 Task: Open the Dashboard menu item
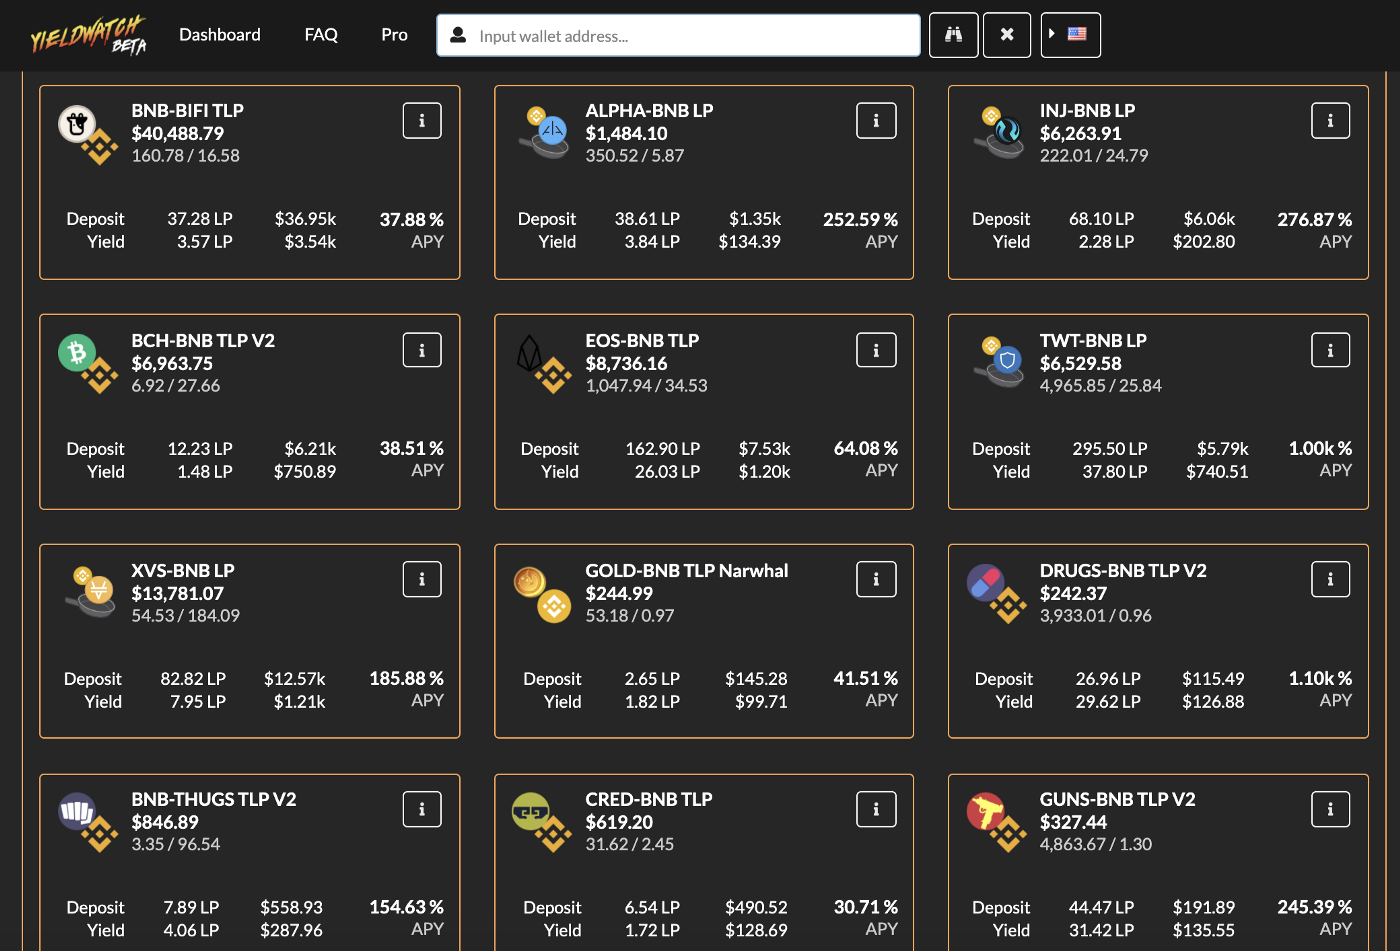(219, 35)
